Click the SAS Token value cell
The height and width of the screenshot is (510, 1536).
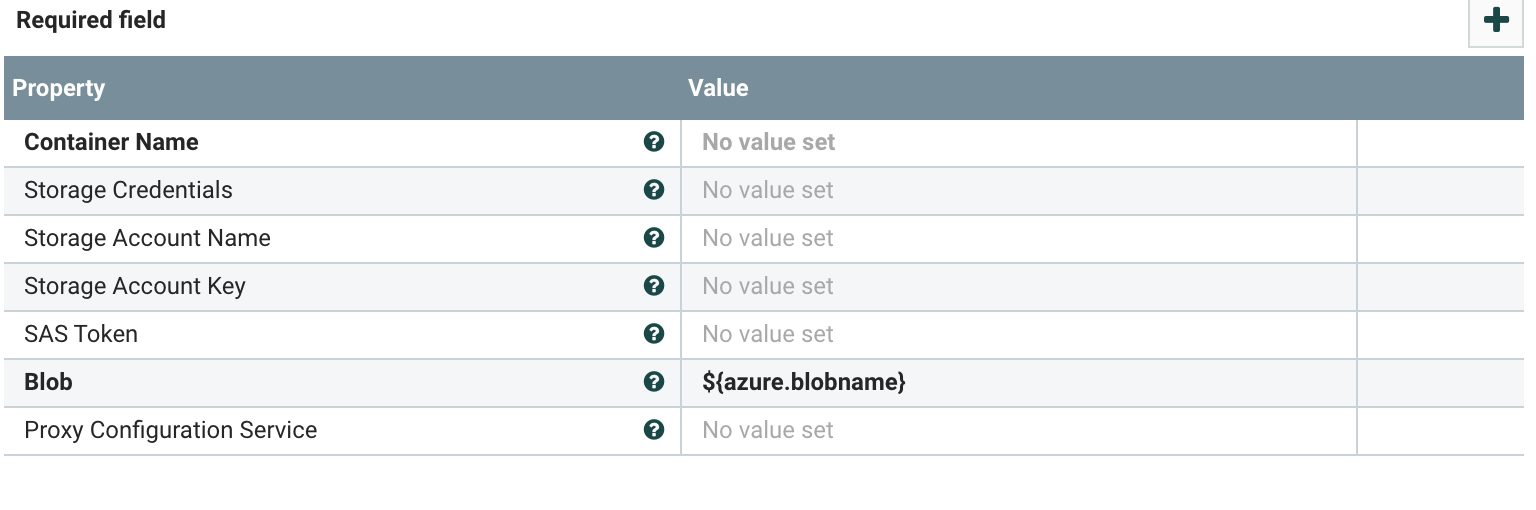1018,334
